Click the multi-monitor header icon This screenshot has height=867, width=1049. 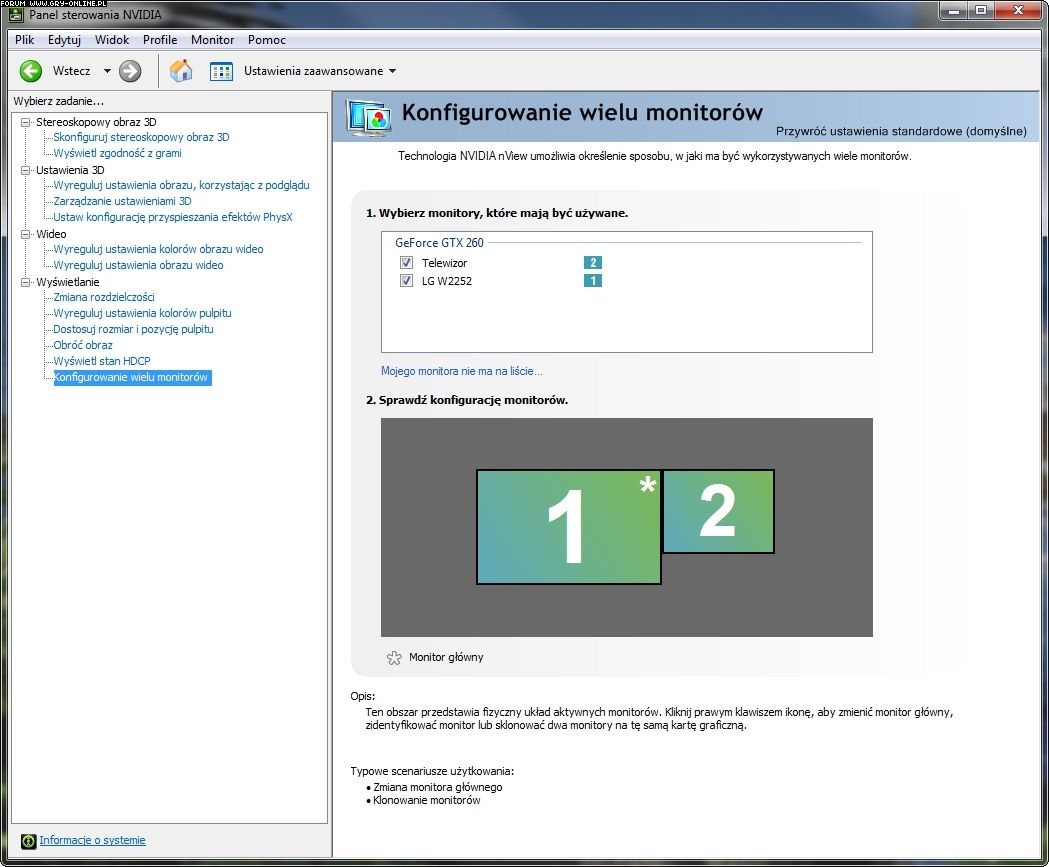point(368,118)
